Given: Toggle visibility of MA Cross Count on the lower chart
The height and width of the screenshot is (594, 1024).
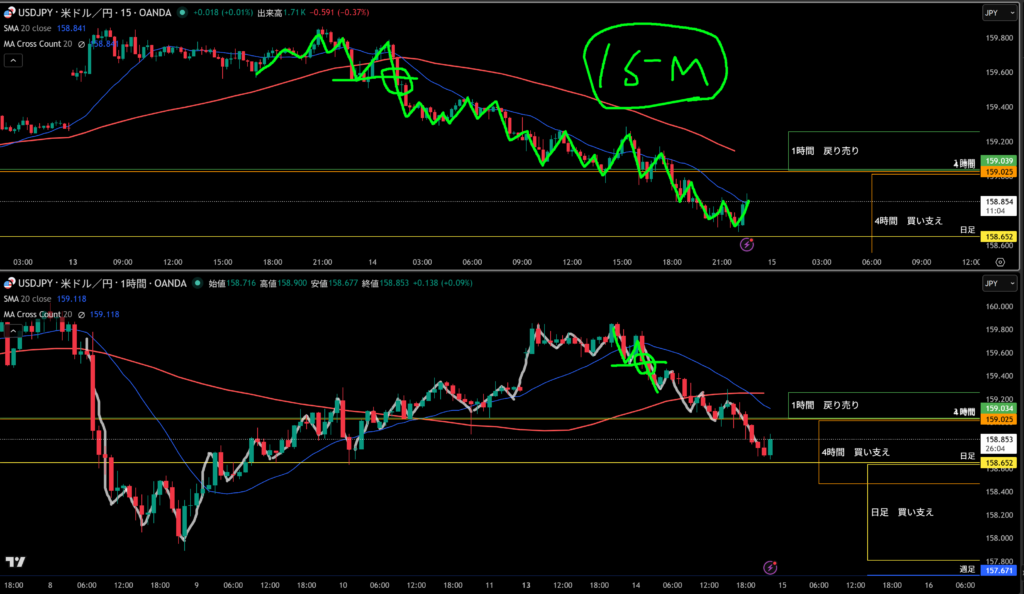Looking at the screenshot, I should [x=82, y=315].
